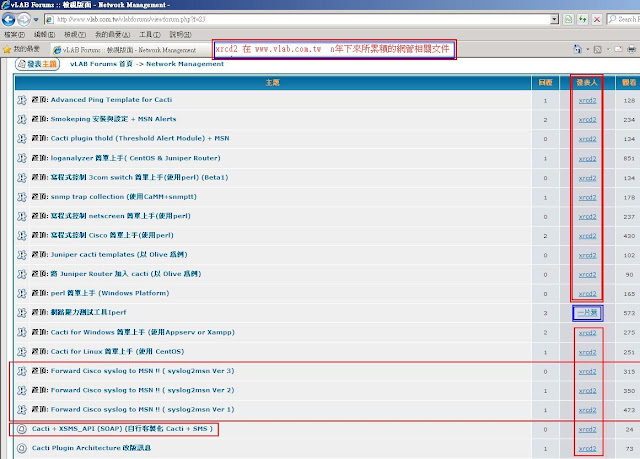Go back with the browser Back arrow
The height and width of the screenshot is (459, 640).
pos(9,19)
